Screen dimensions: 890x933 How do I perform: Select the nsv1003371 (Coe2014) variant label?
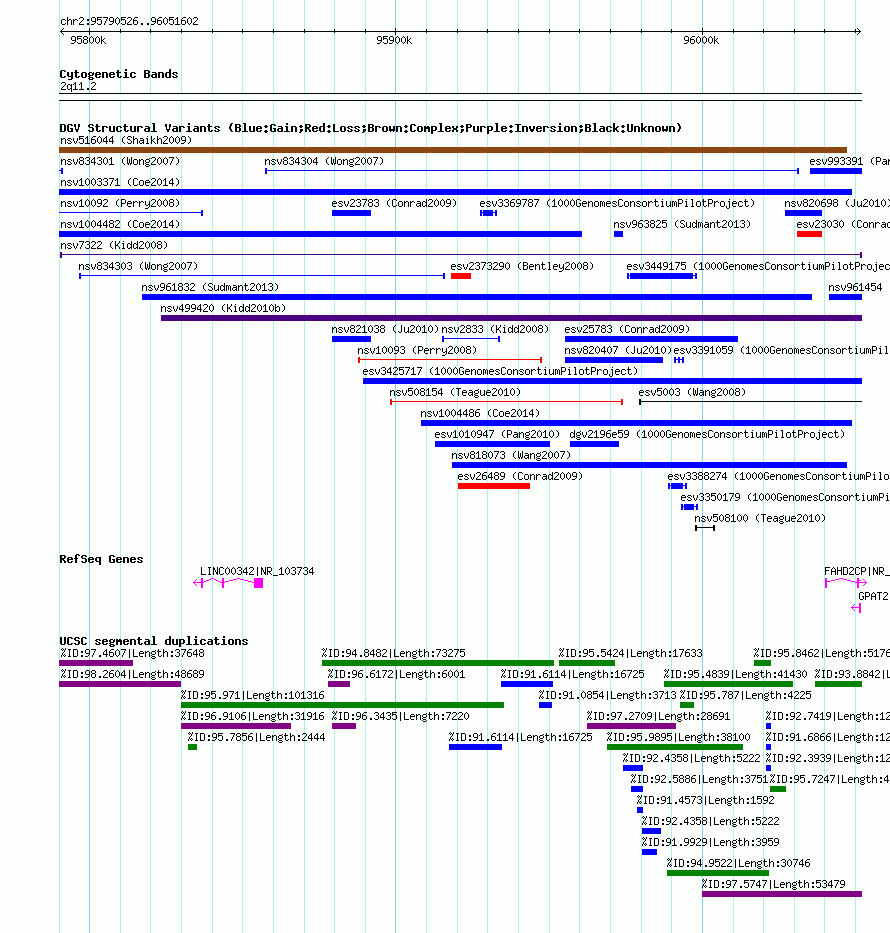coord(120,182)
